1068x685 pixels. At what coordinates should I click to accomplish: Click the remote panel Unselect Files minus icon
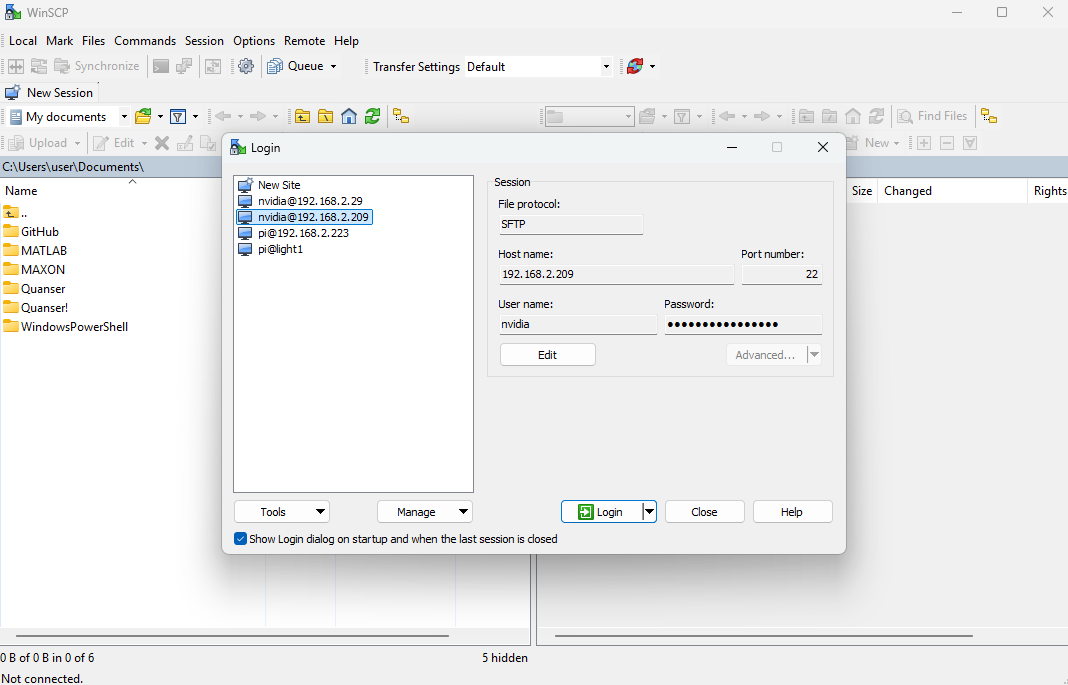click(947, 143)
